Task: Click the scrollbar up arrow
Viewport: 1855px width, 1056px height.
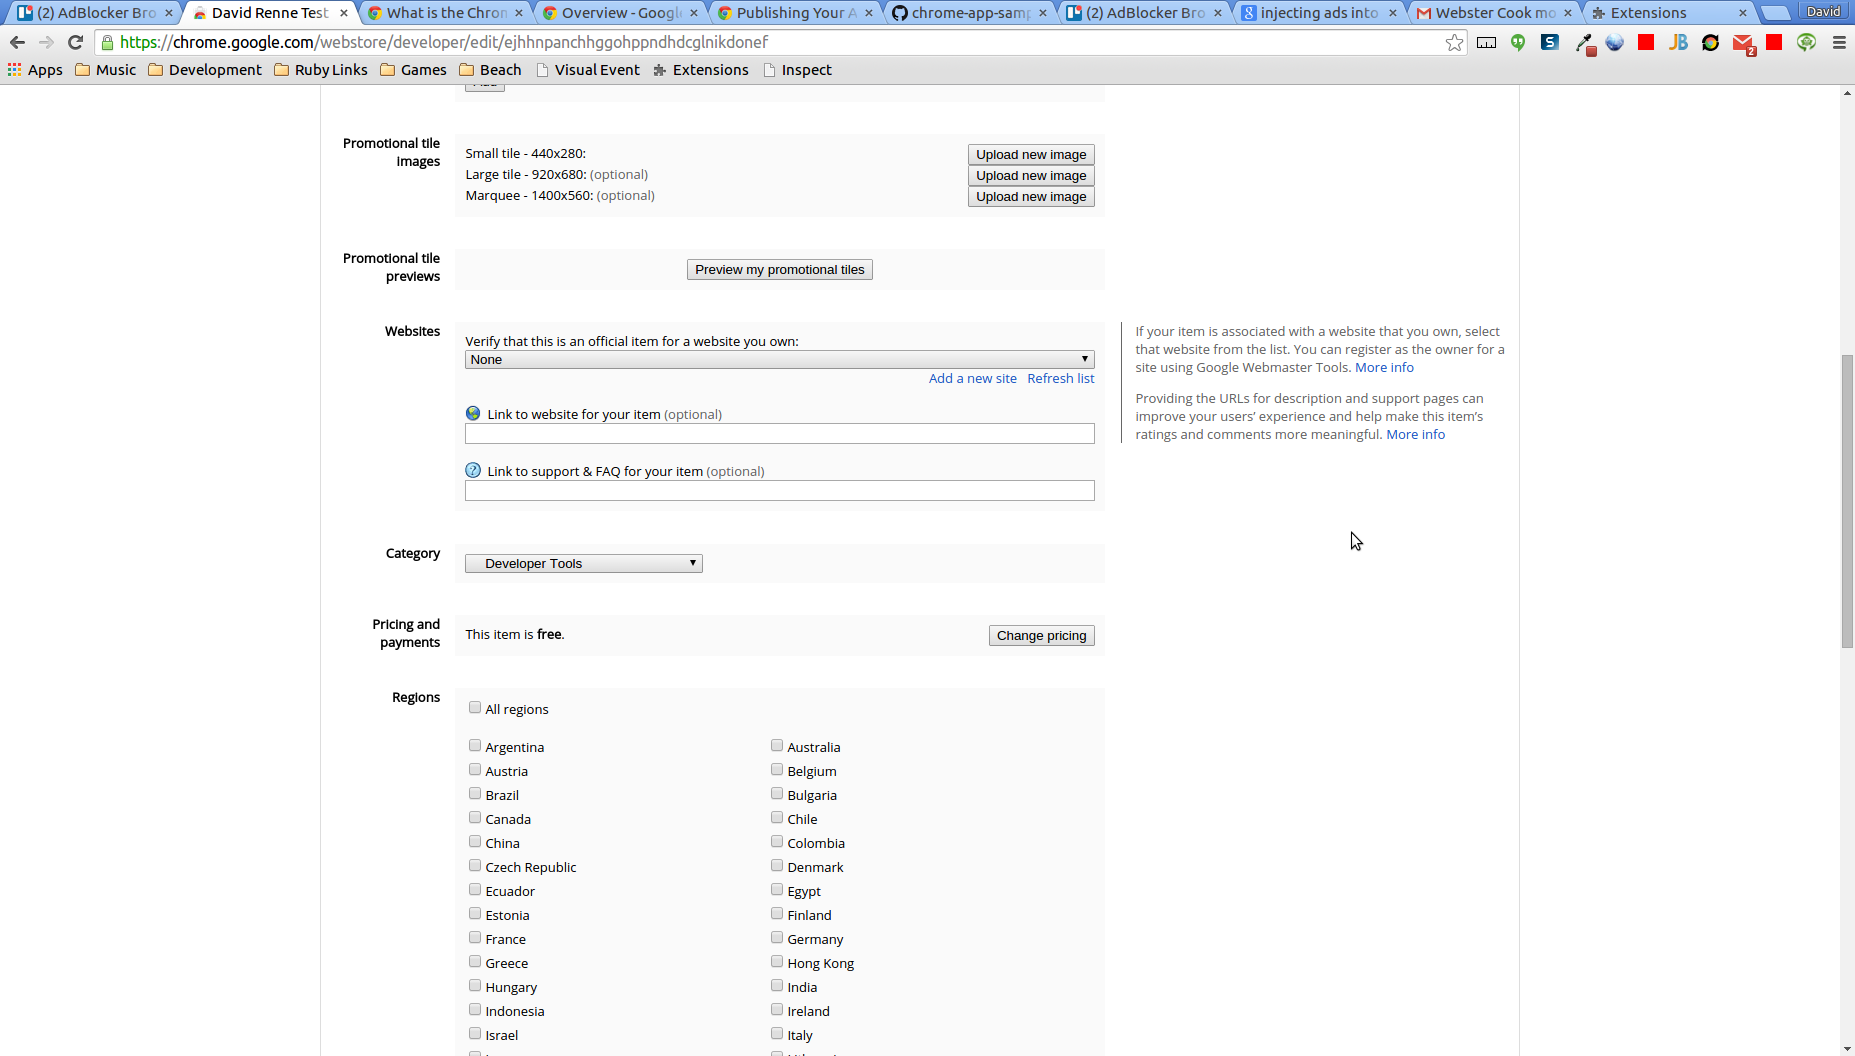Action: click(x=1847, y=93)
